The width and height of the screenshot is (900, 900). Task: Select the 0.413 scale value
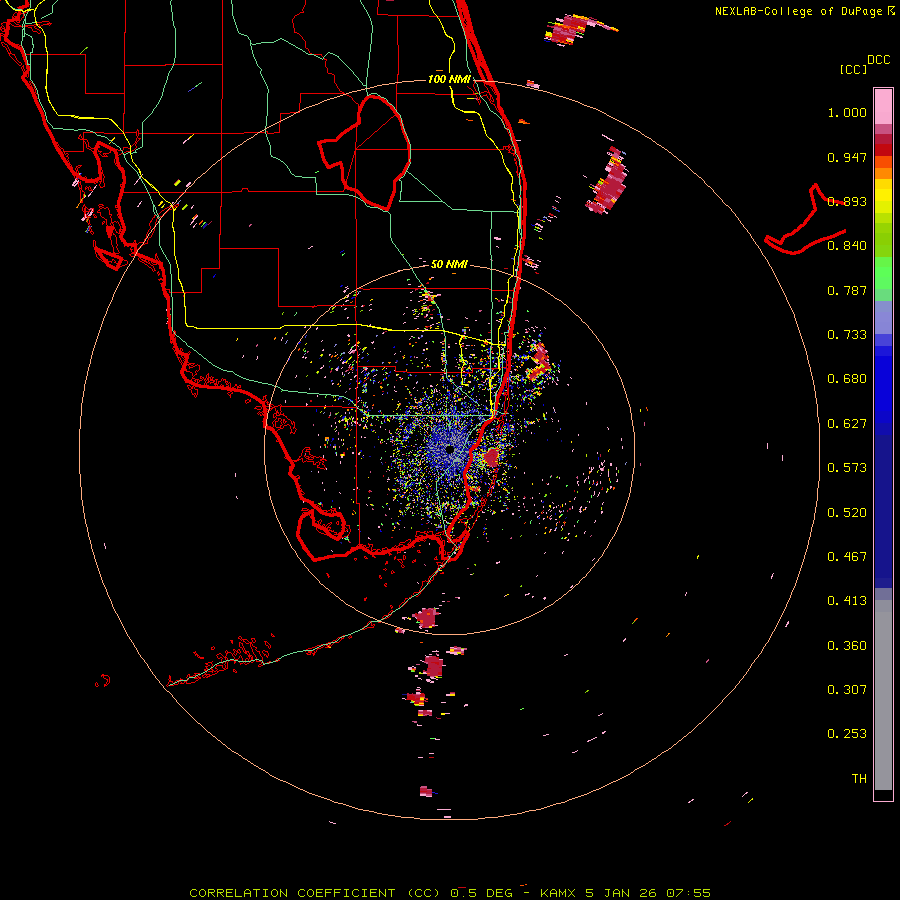point(847,601)
